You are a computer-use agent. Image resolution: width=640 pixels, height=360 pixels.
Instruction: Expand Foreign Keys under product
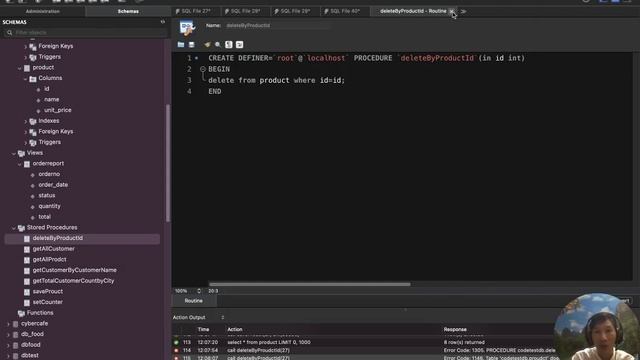coord(25,132)
